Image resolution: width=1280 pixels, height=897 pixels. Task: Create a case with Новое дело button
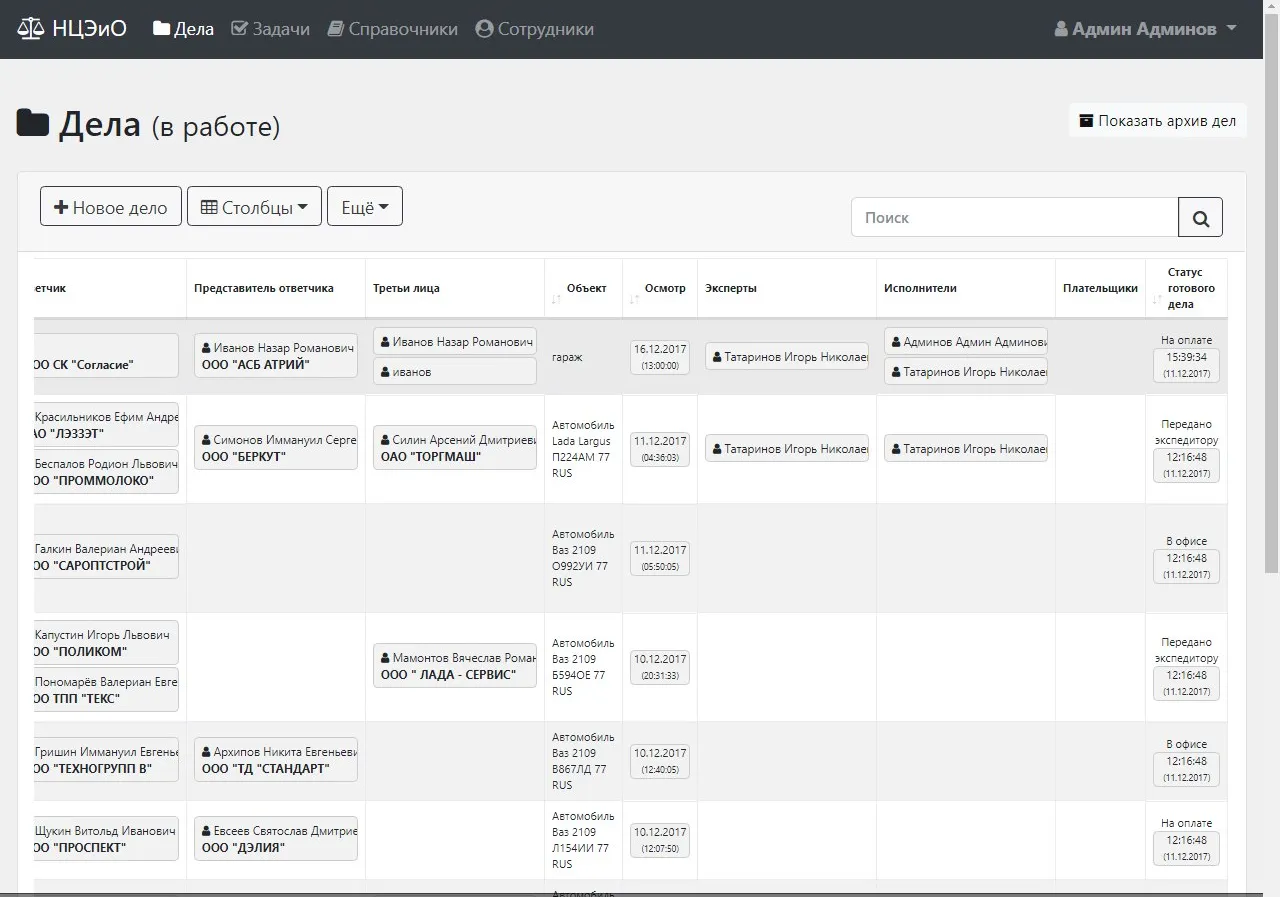111,207
